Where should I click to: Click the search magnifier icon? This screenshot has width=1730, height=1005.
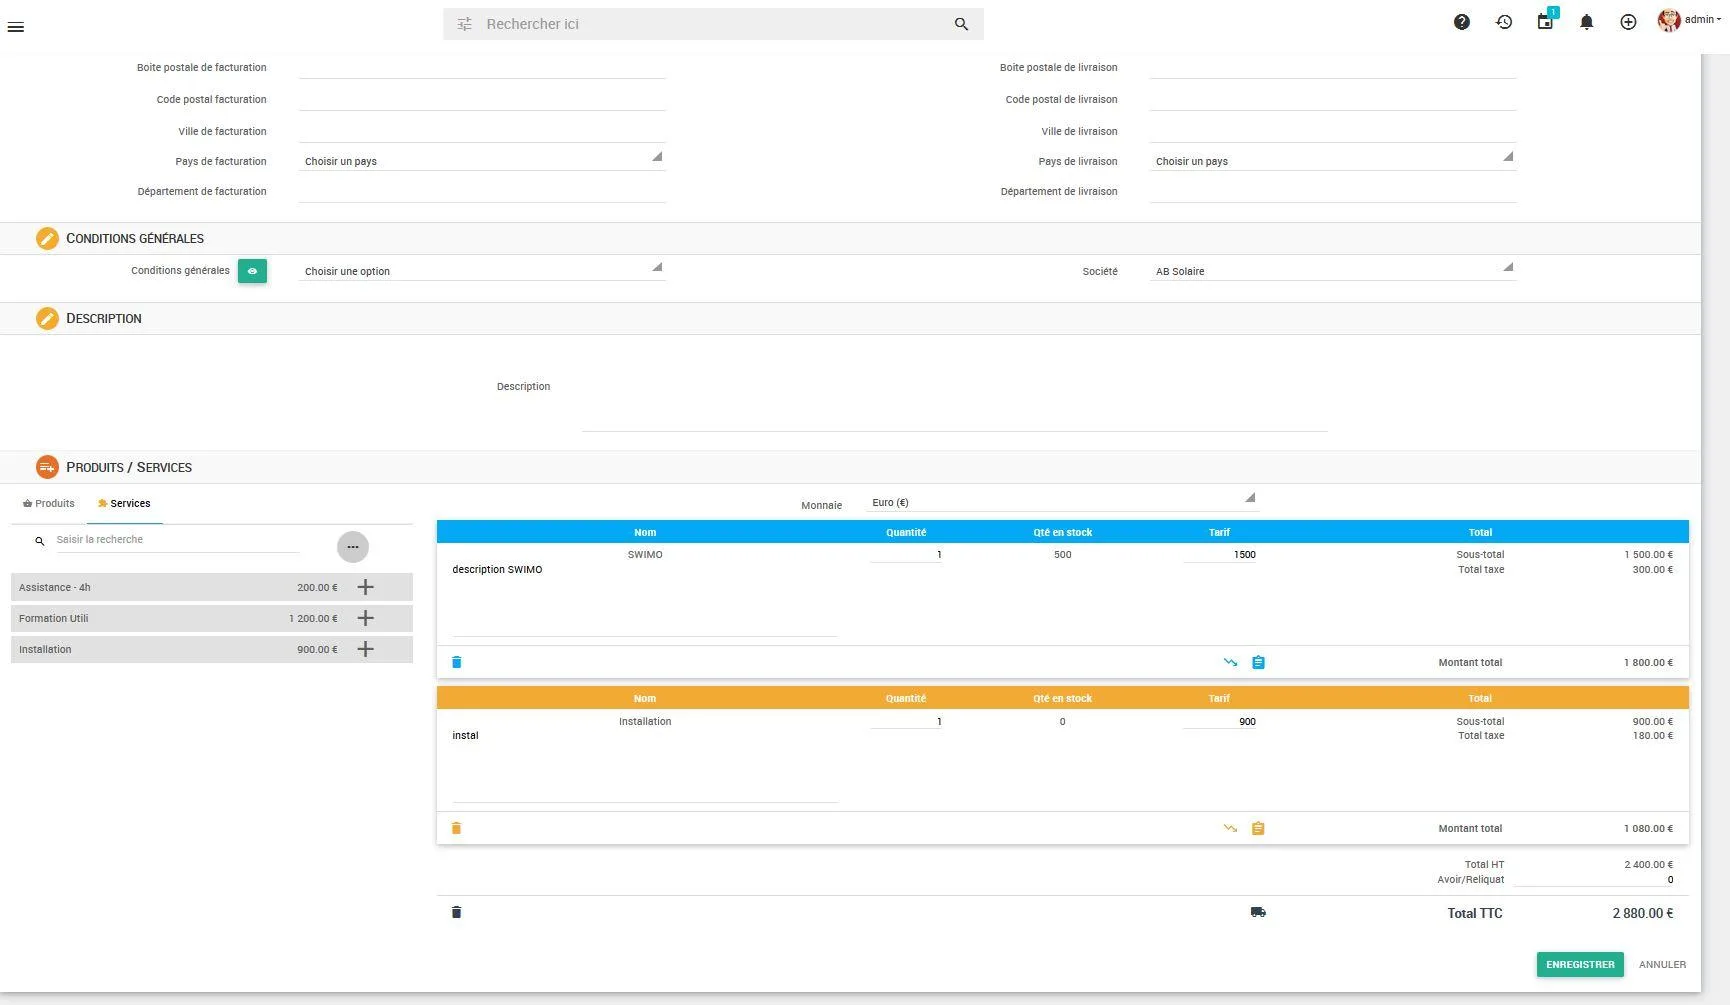pyautogui.click(x=961, y=24)
